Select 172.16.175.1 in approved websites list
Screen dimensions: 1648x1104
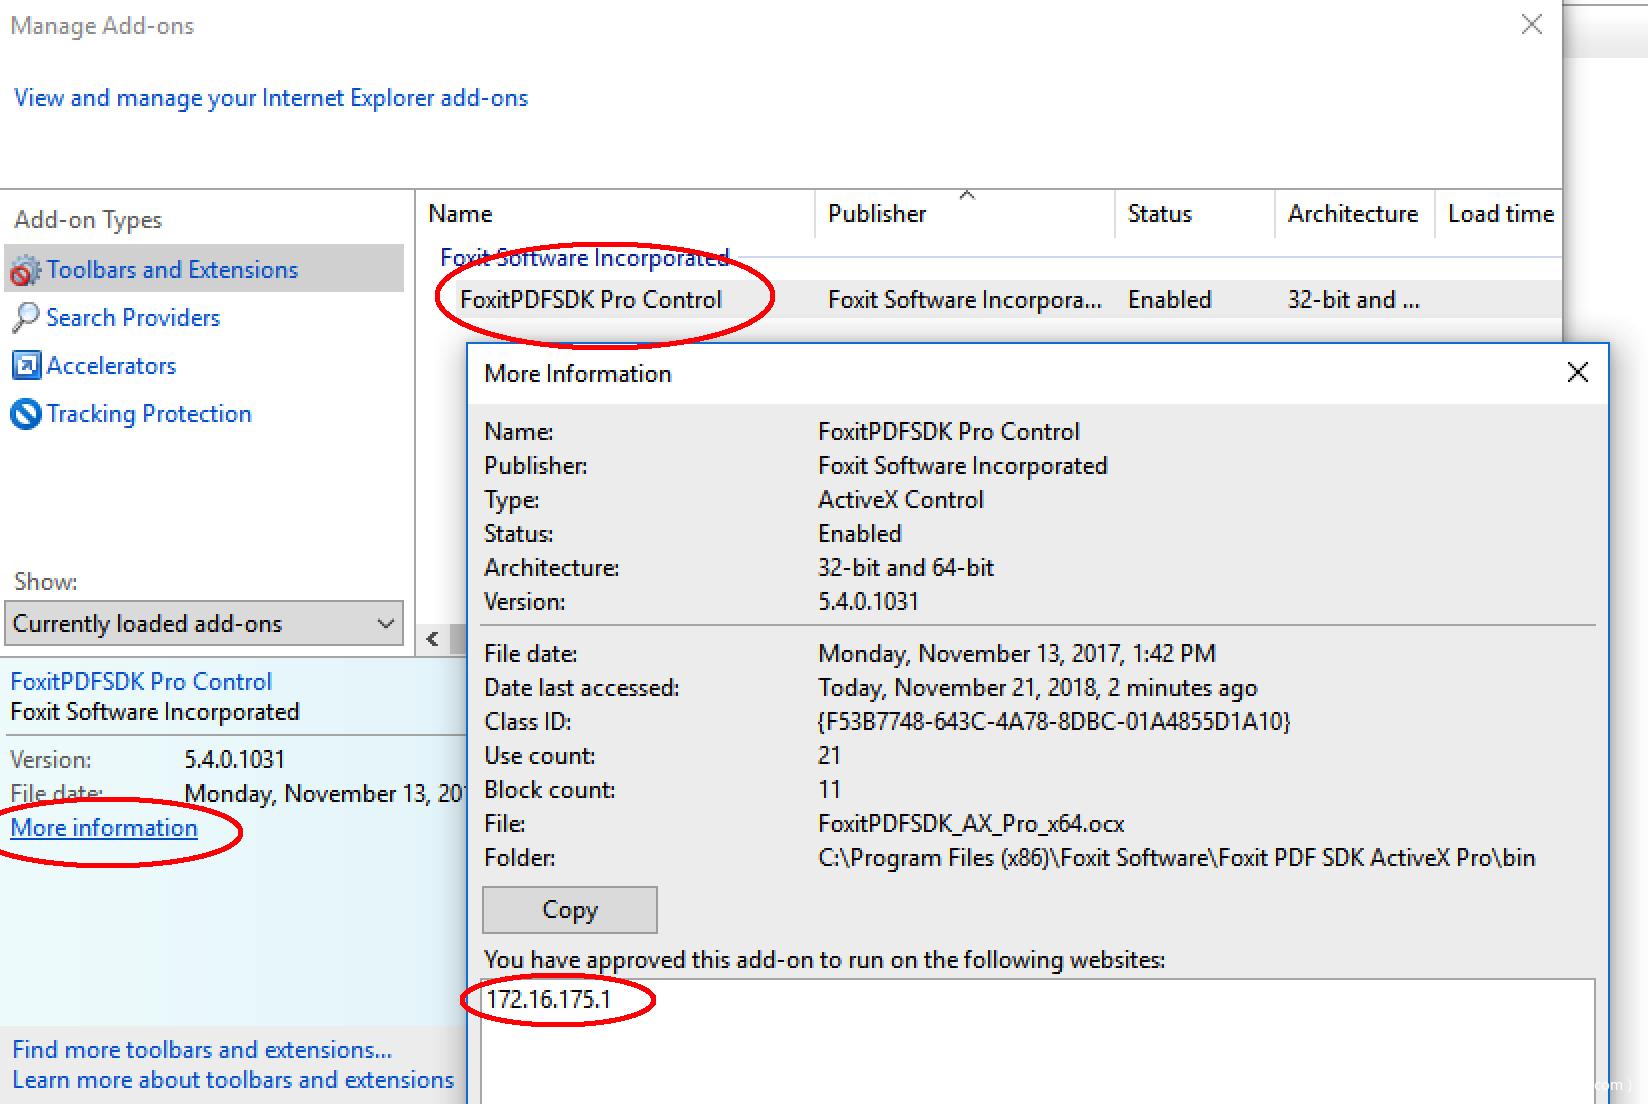[548, 999]
